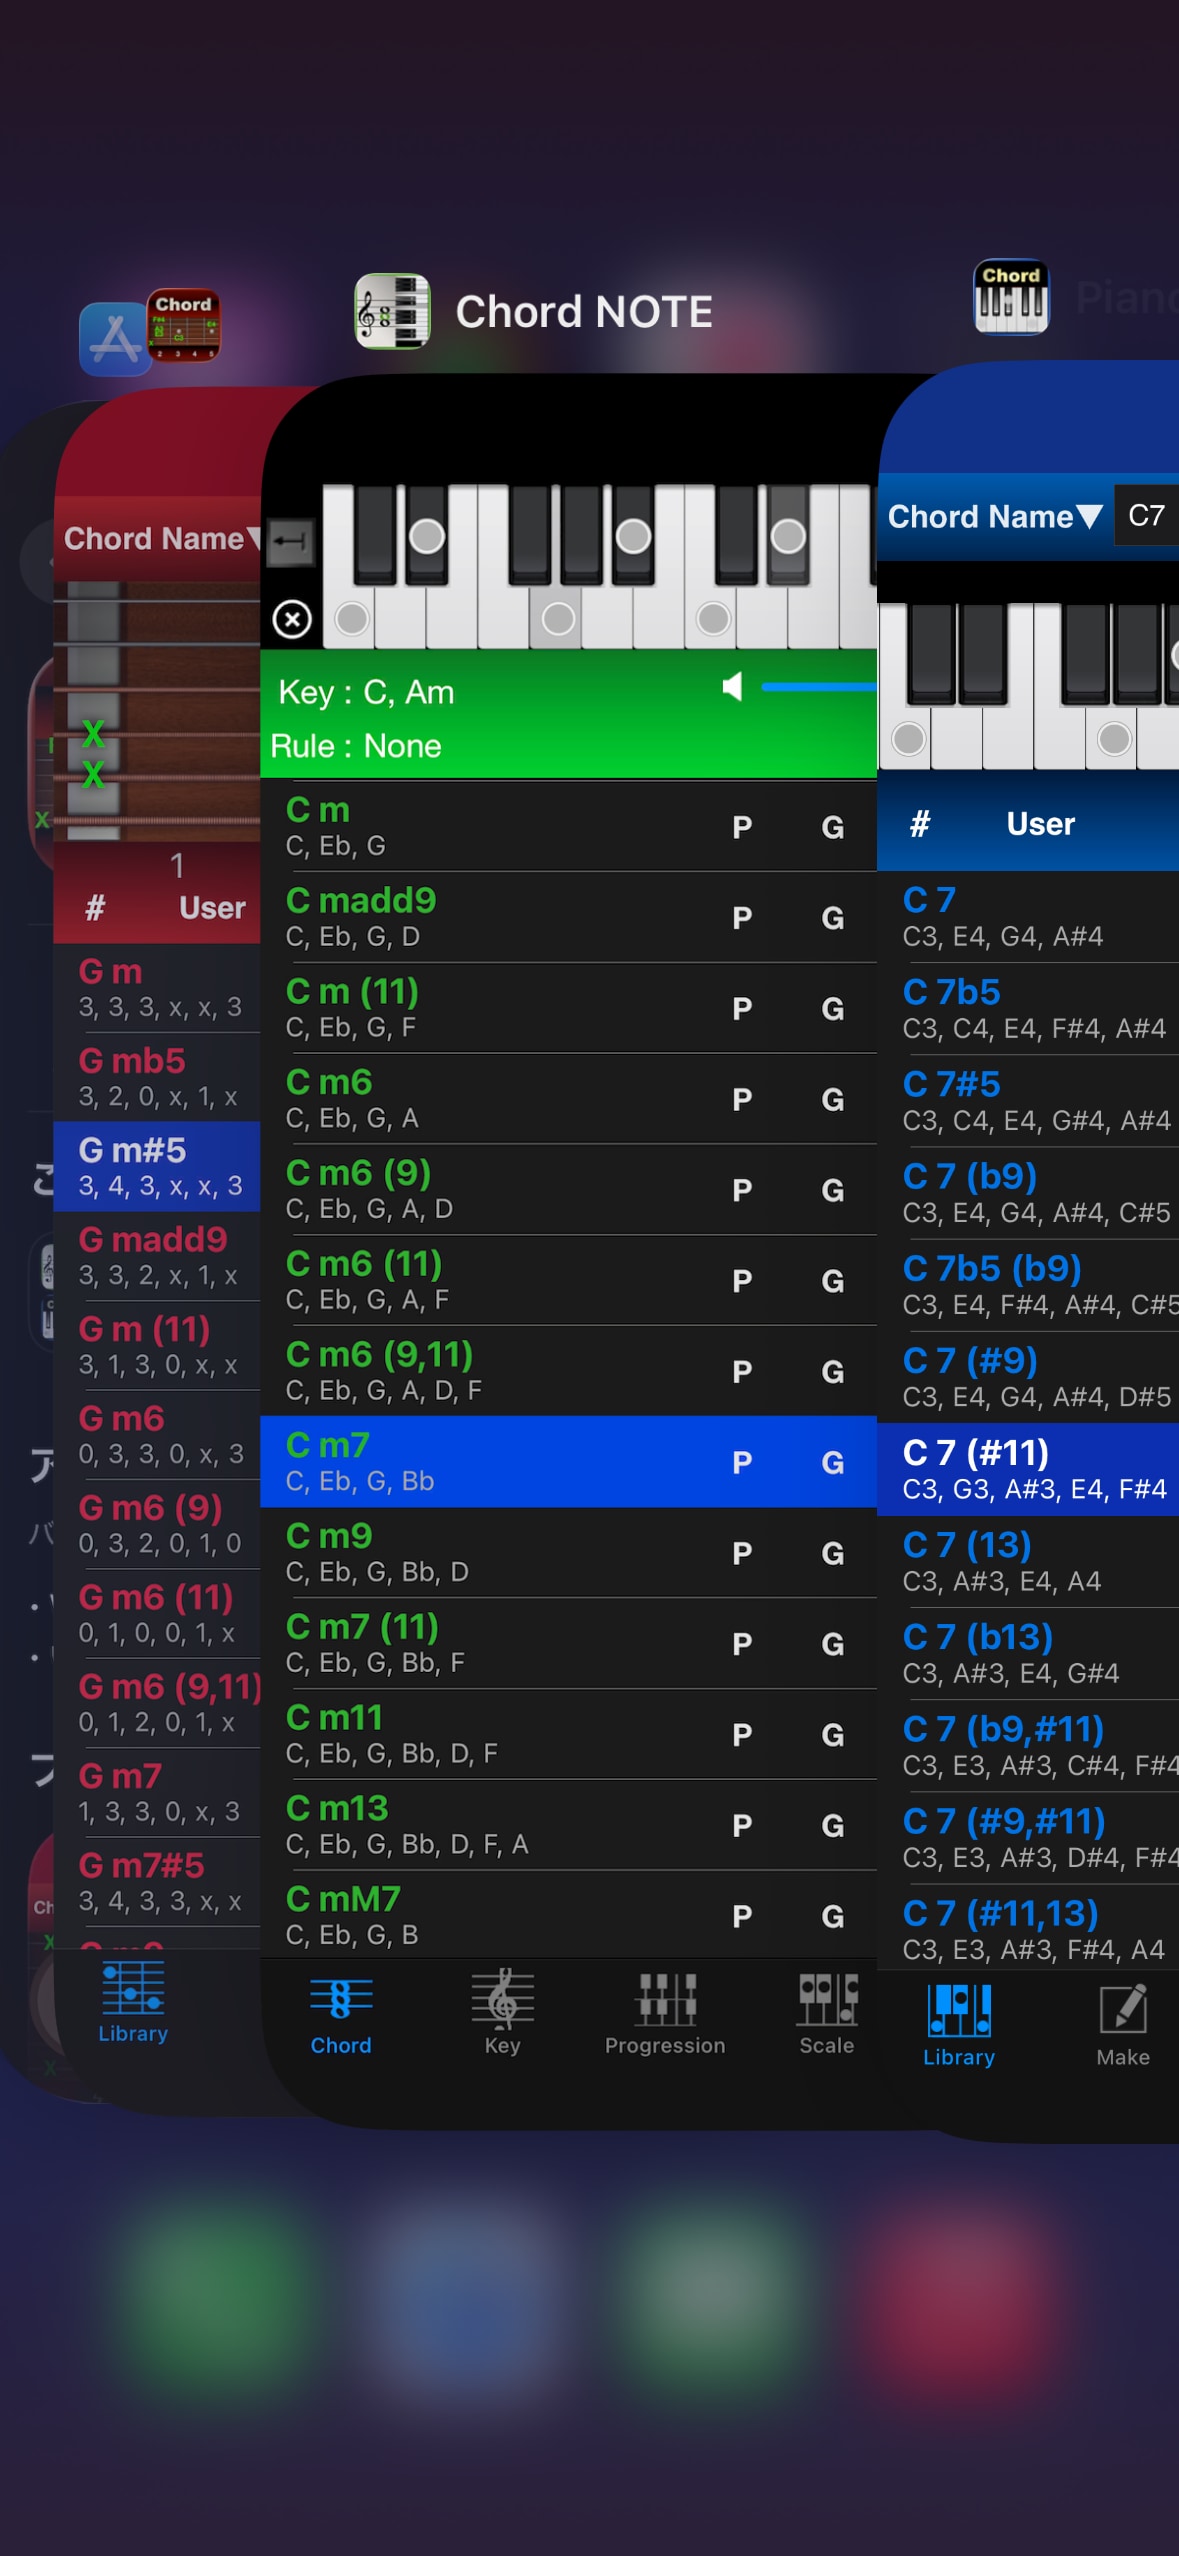
Task: Toggle P button for C m9 row
Action: (741, 1553)
